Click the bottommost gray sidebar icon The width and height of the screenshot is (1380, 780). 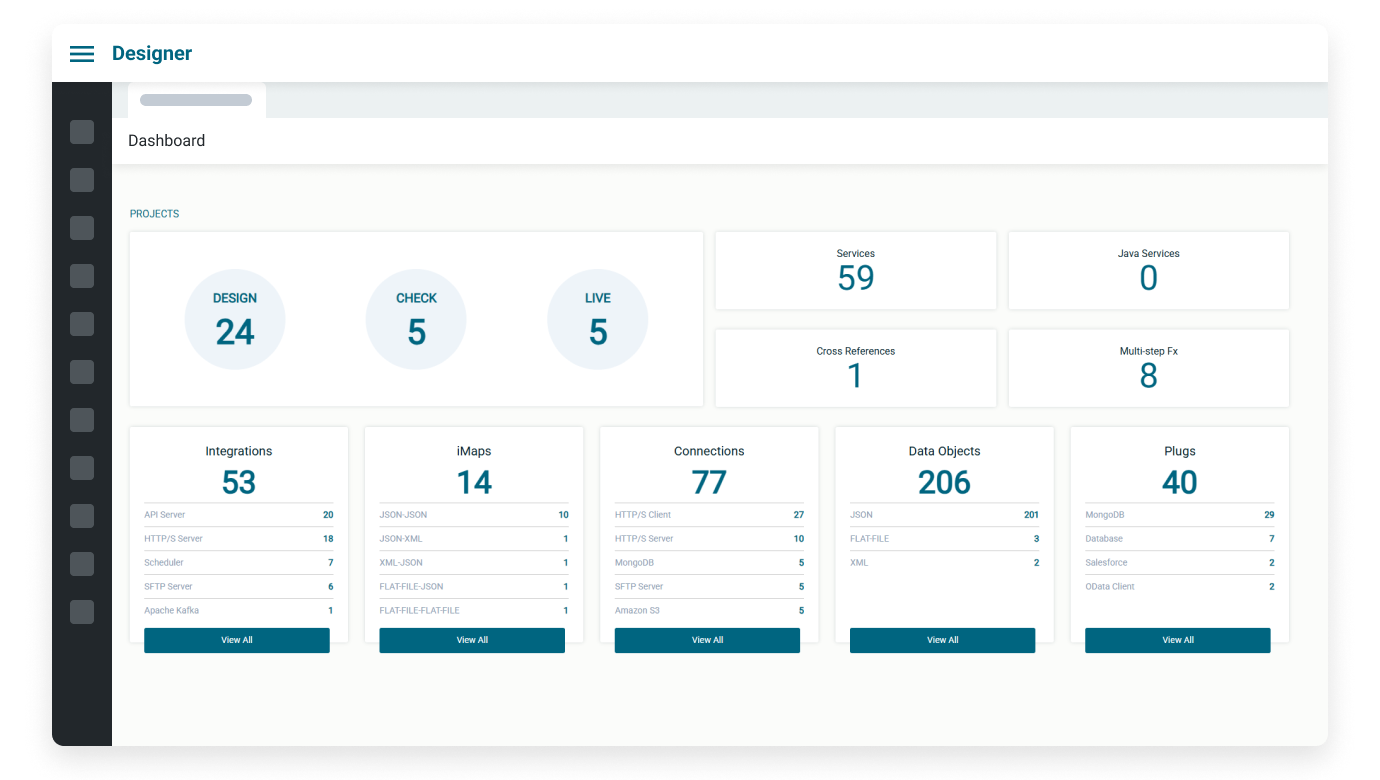click(82, 612)
